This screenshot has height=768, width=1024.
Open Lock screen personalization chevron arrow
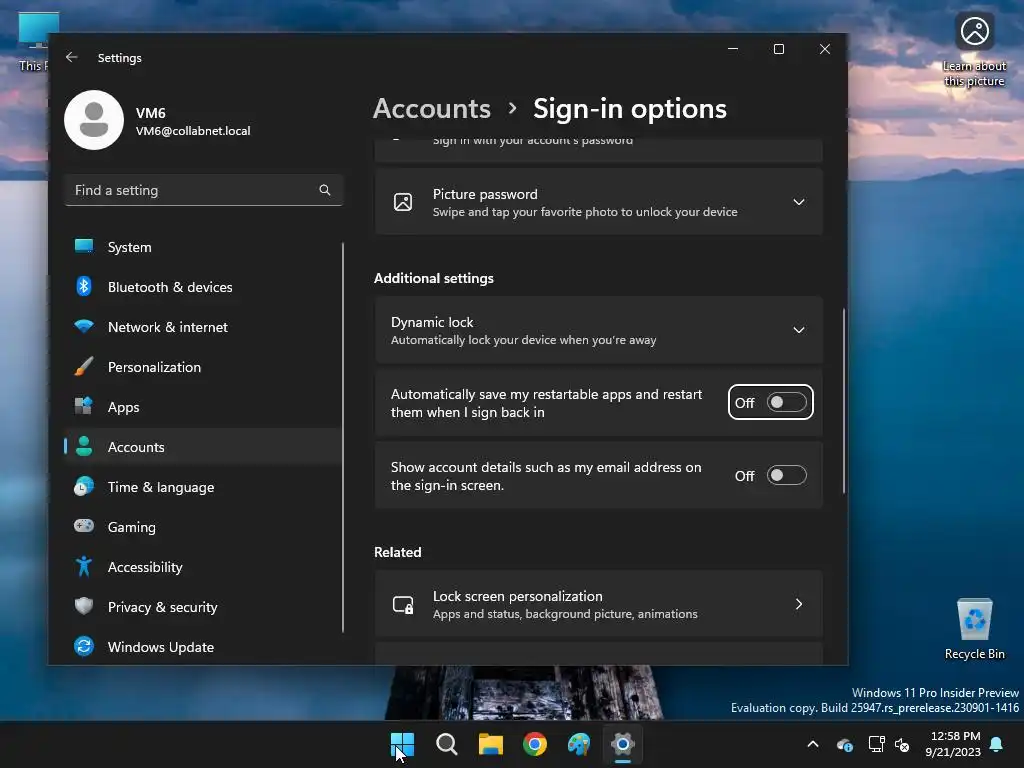(798, 604)
